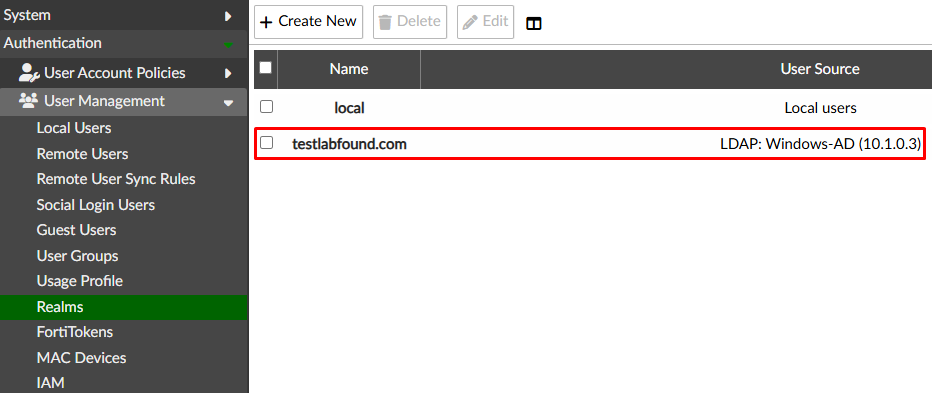Collapse the Authentication section arrow
Screen dimensions: 932x393
point(228,45)
